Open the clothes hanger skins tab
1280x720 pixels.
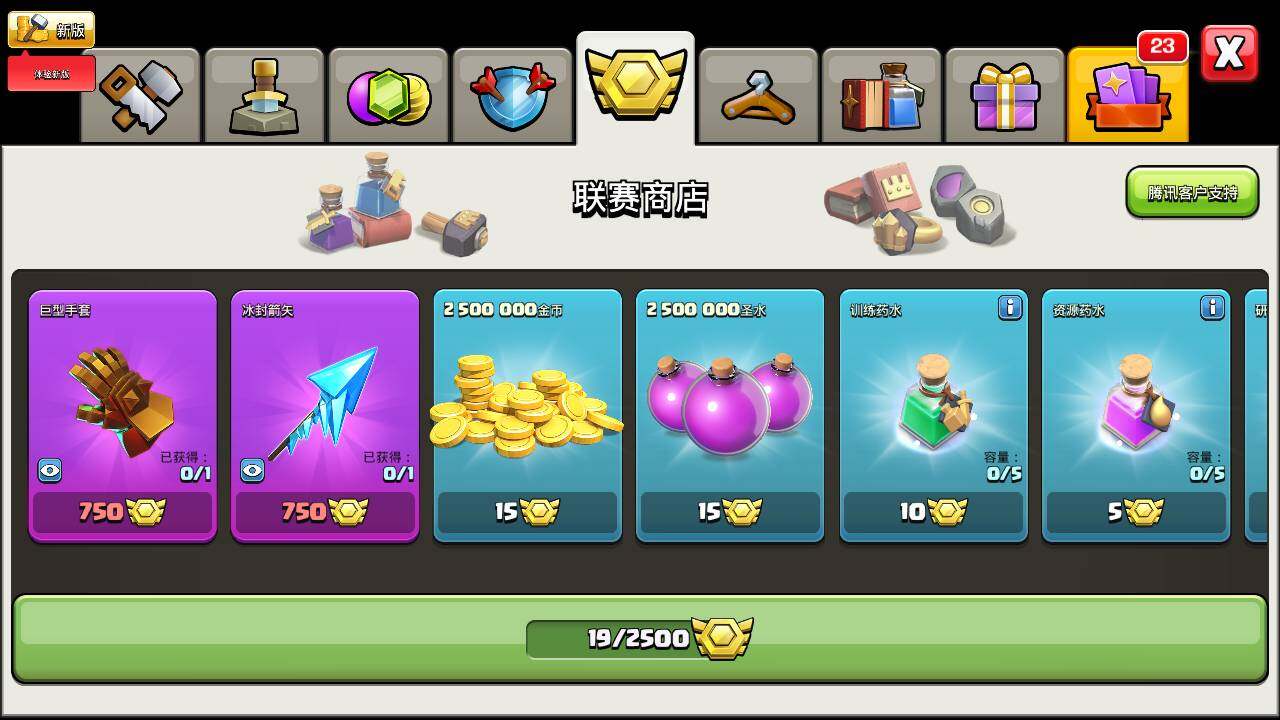[x=759, y=96]
